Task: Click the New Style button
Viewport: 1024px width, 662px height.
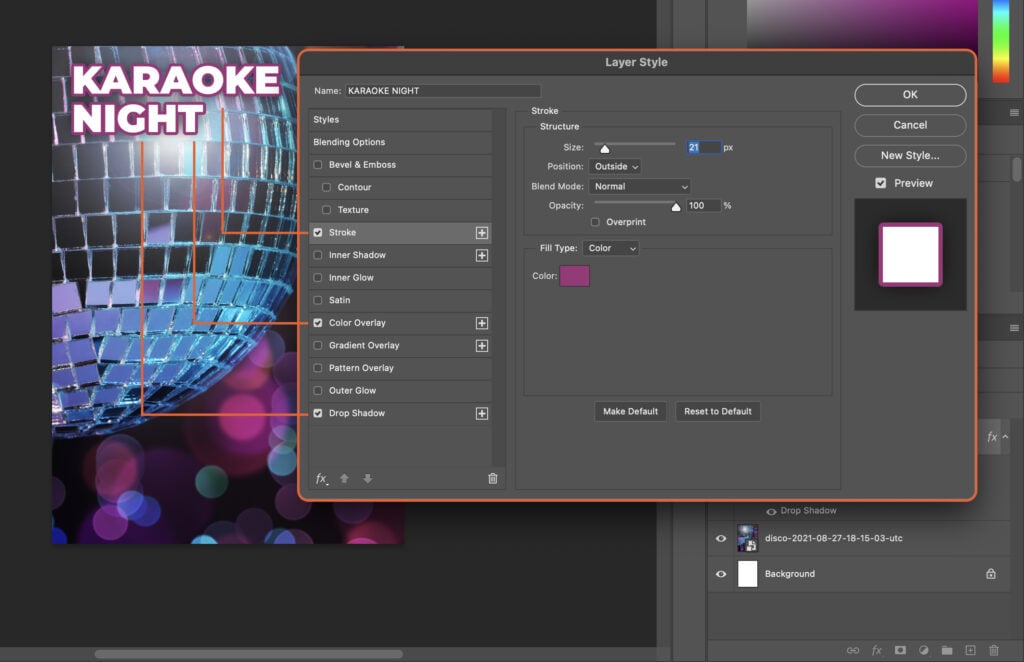Action: (x=909, y=155)
